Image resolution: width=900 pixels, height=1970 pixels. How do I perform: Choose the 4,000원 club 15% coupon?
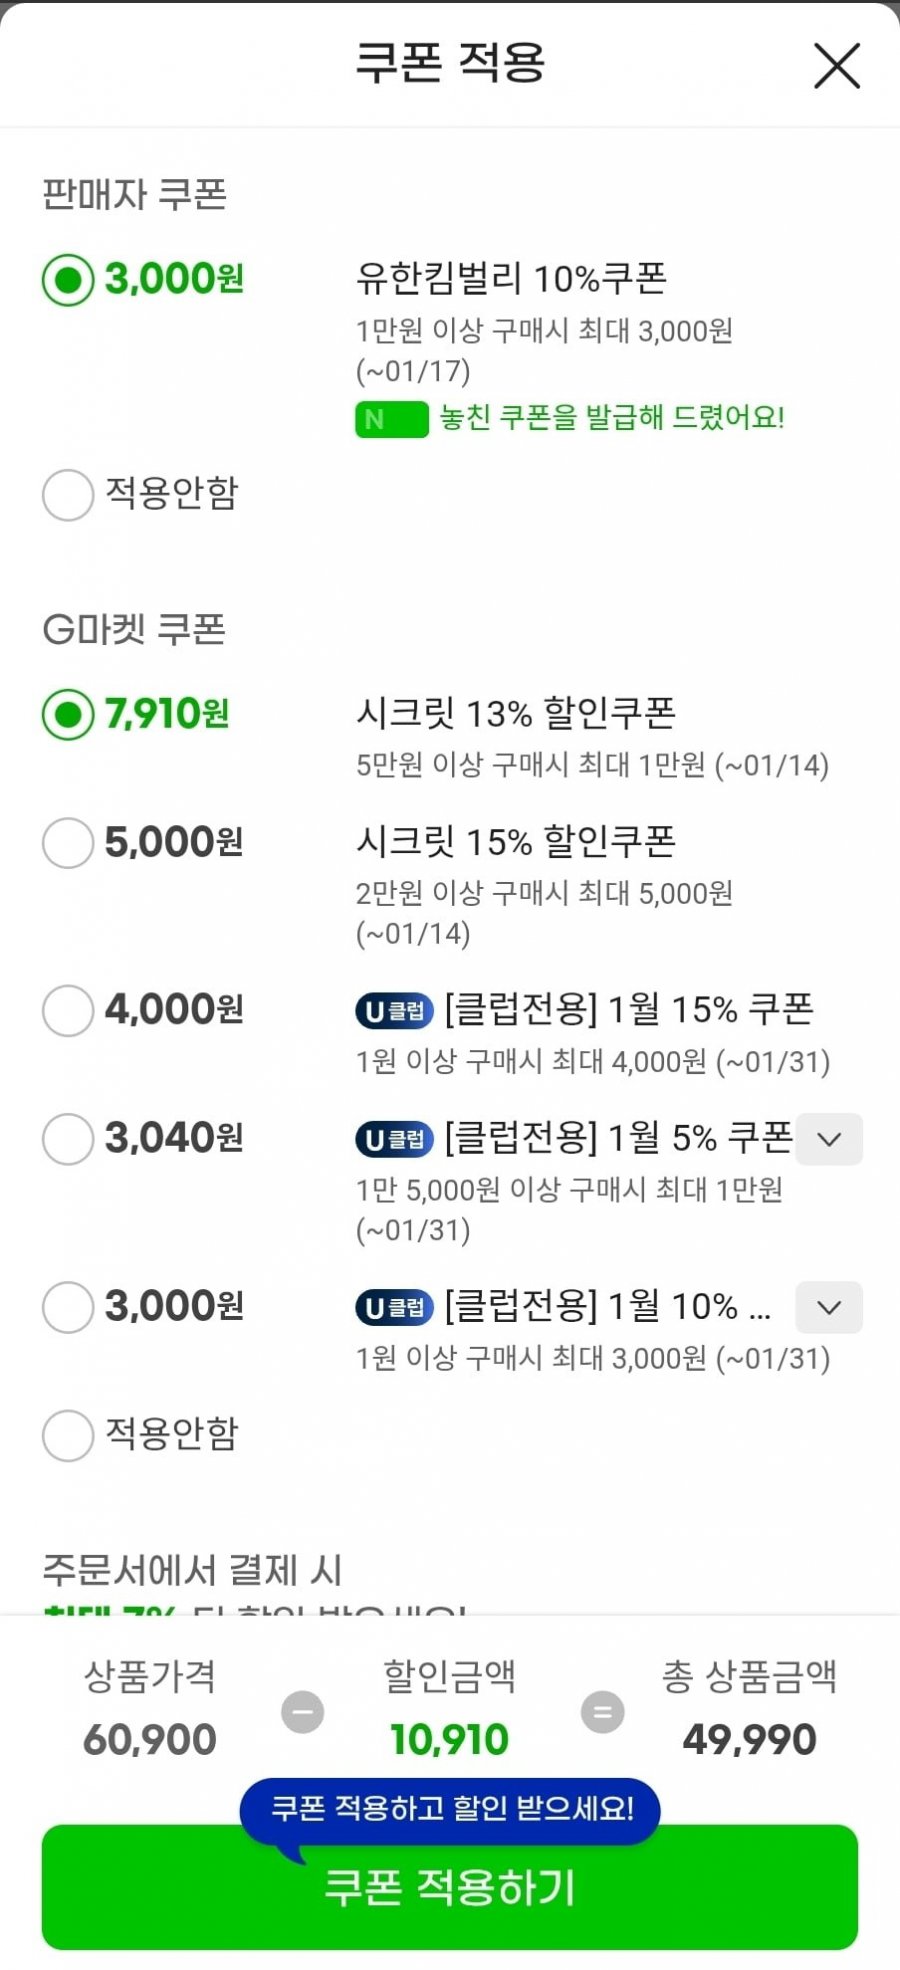click(68, 1010)
